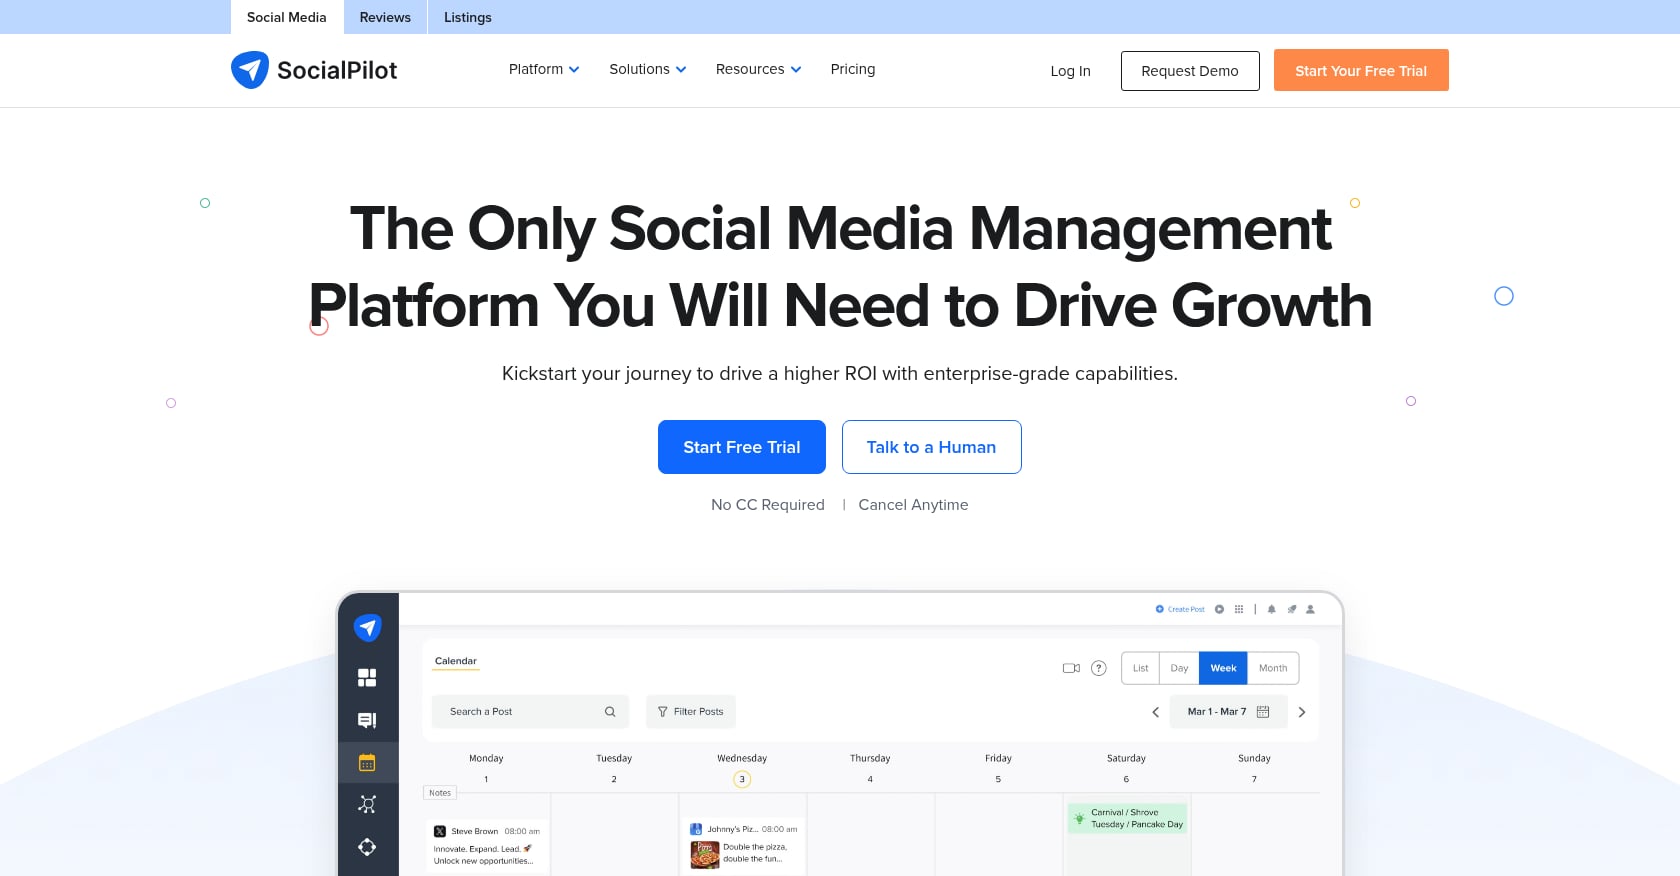Click the pizza thumbnail on Johnny's post
The height and width of the screenshot is (876, 1680).
tap(705, 854)
